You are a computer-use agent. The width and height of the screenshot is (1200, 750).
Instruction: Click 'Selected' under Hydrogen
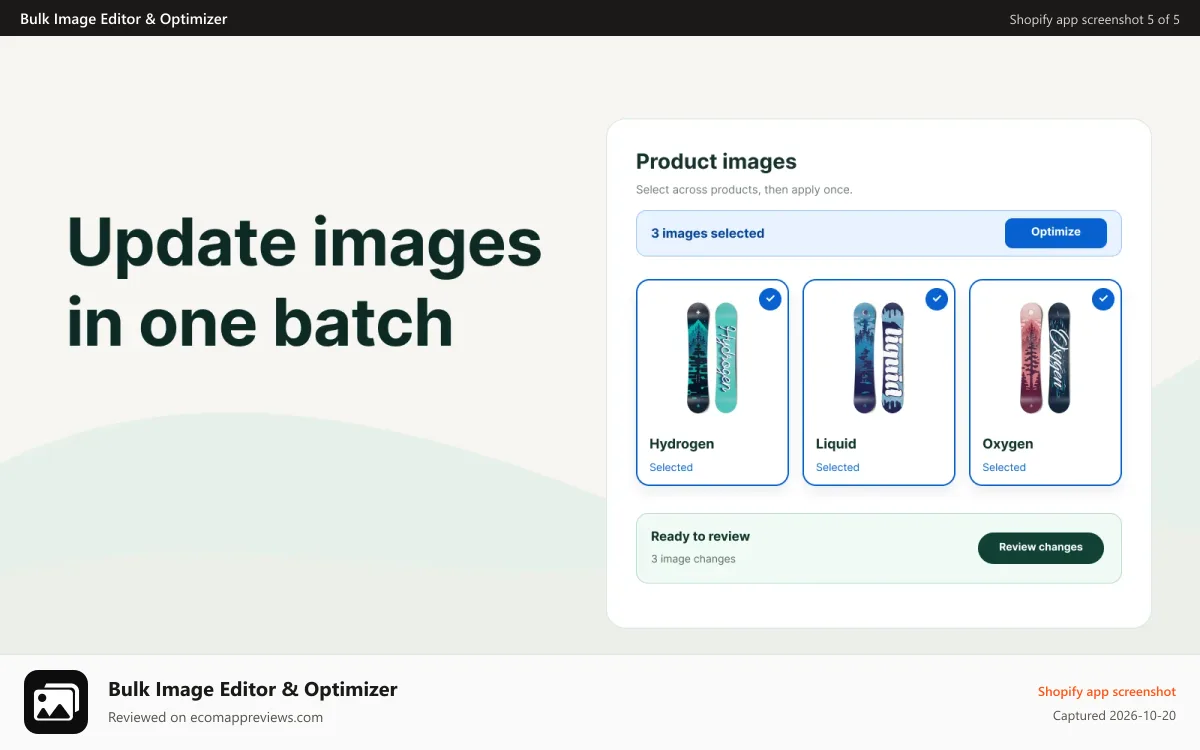pos(671,467)
